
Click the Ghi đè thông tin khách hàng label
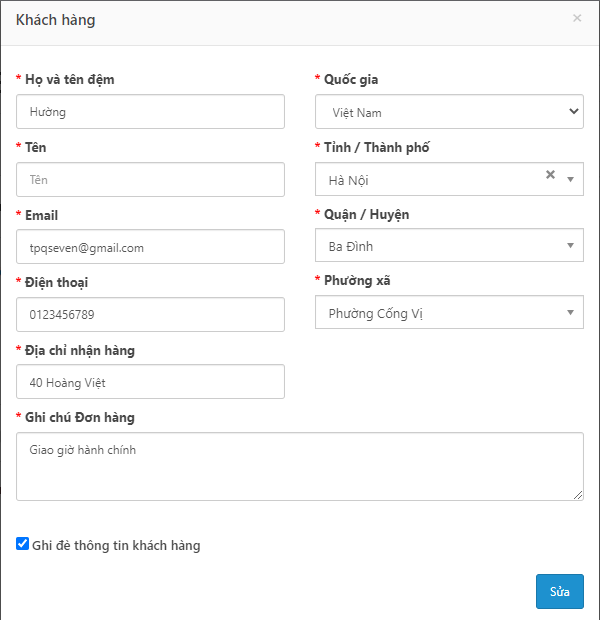(116, 546)
